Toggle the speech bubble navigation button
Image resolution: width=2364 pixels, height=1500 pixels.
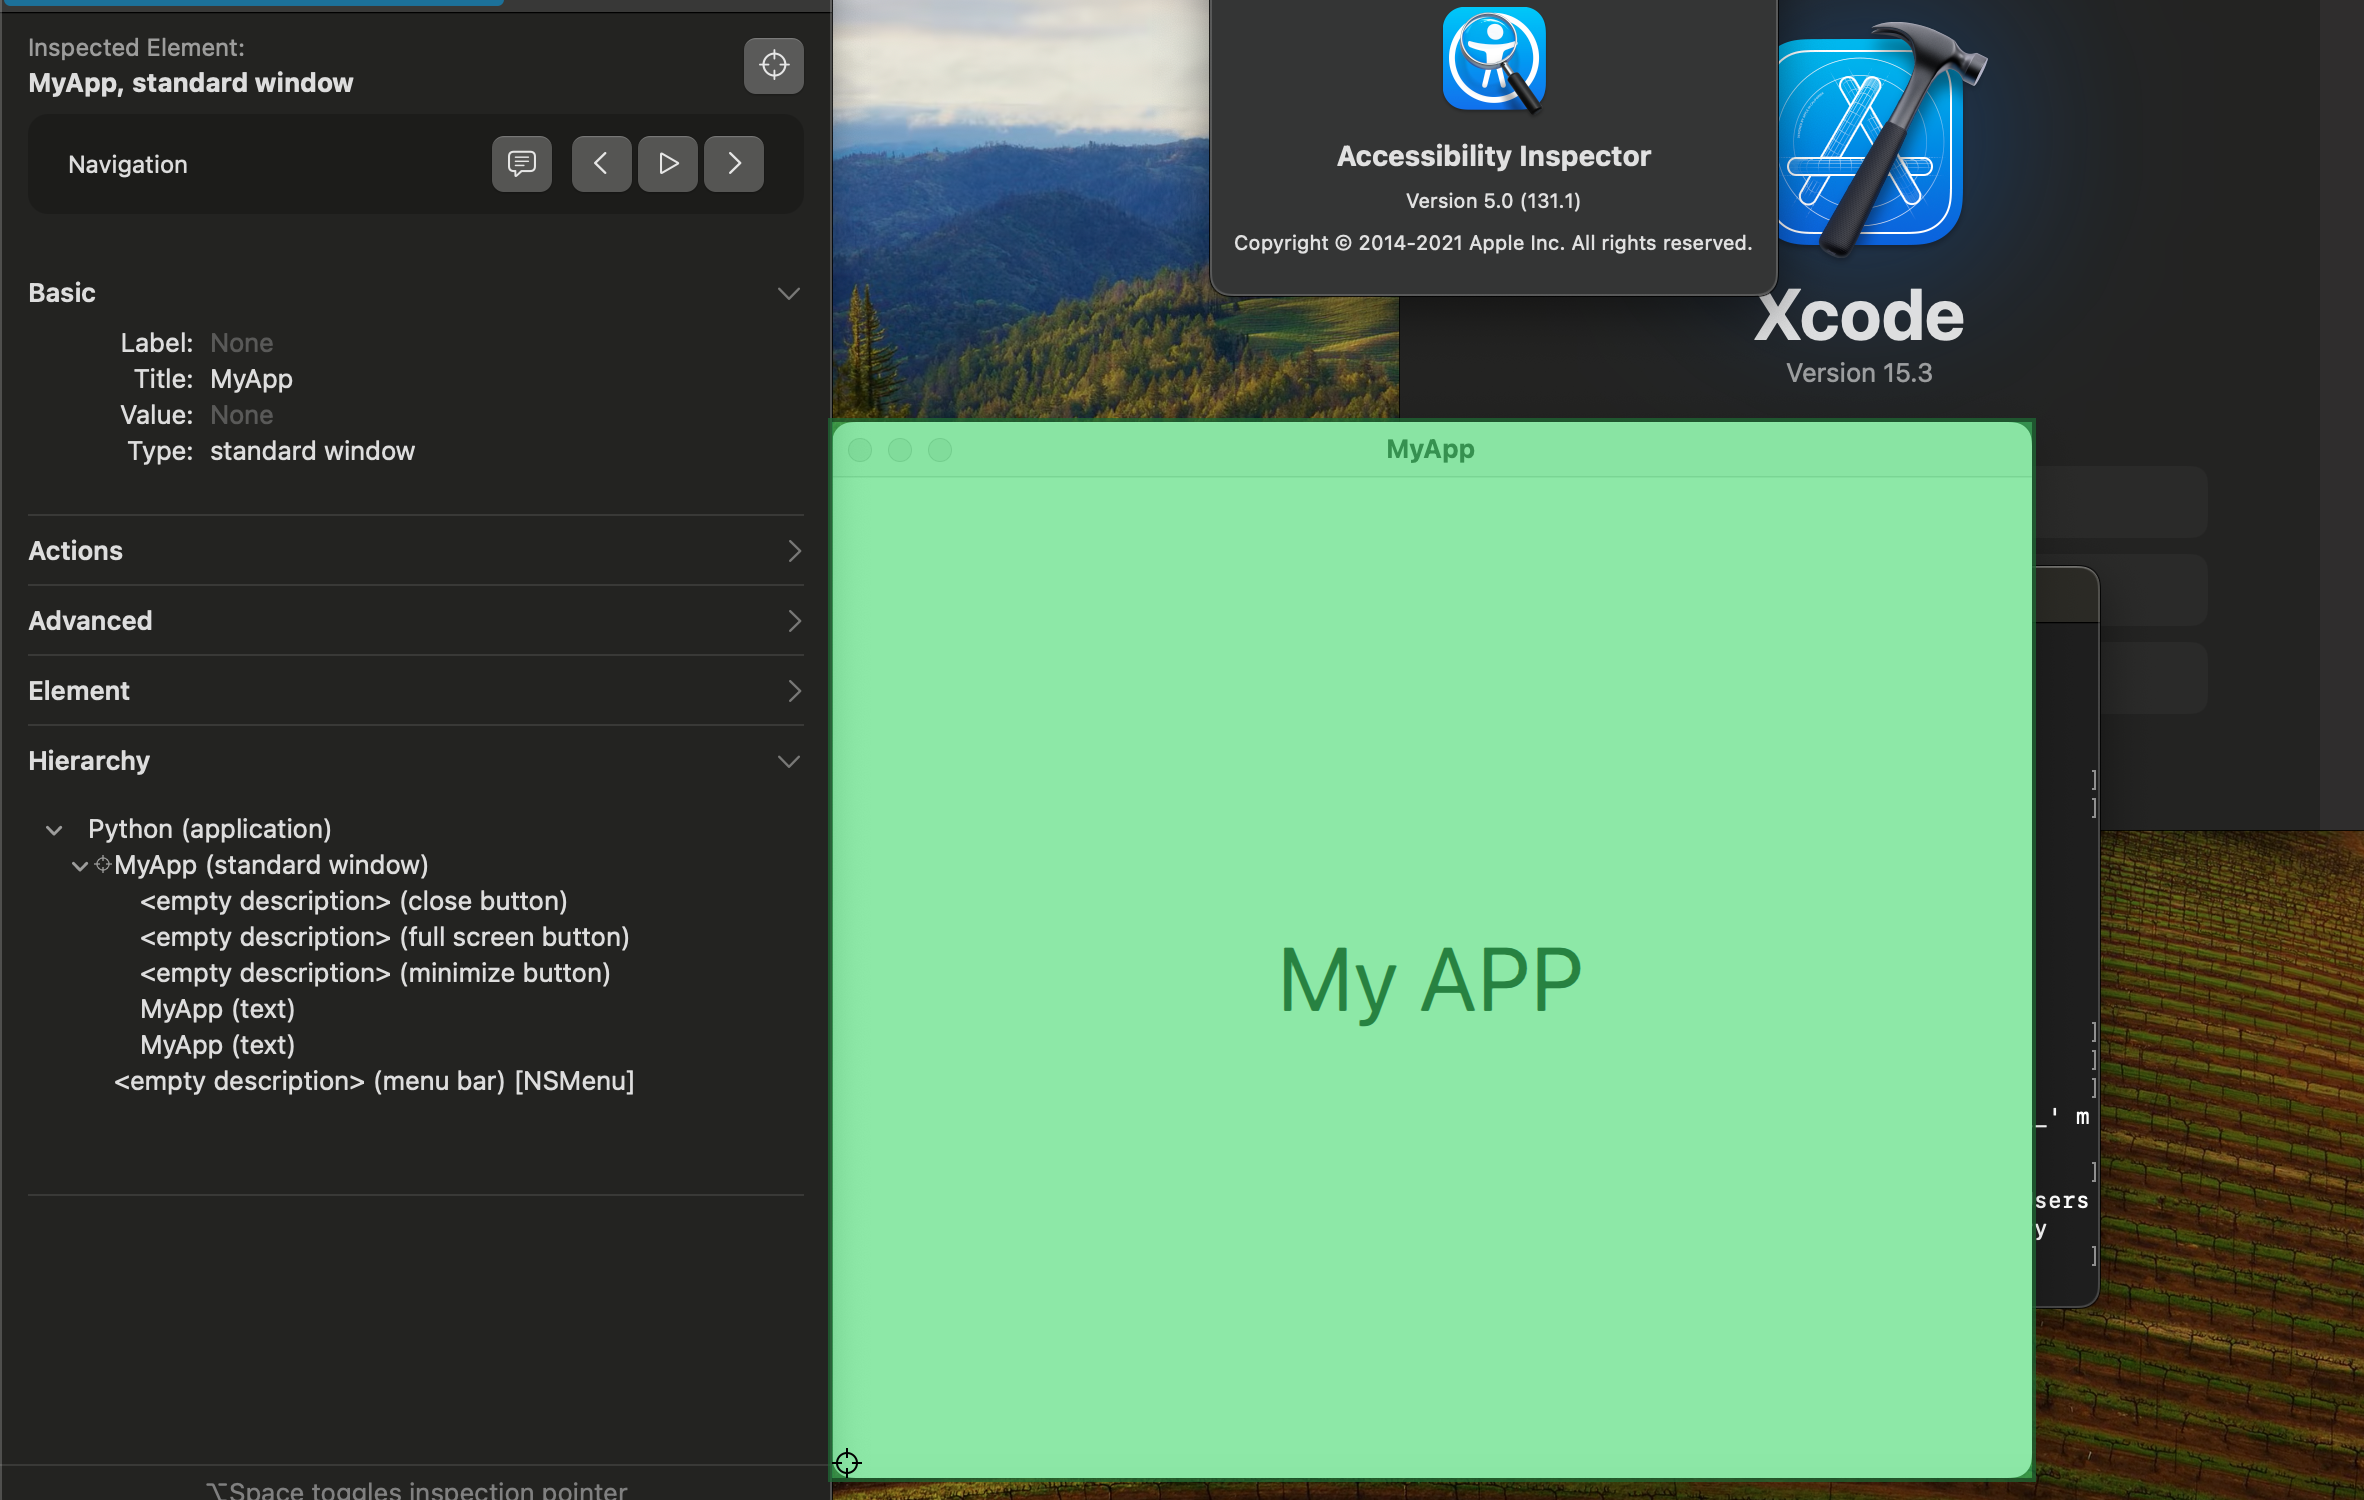tap(521, 163)
